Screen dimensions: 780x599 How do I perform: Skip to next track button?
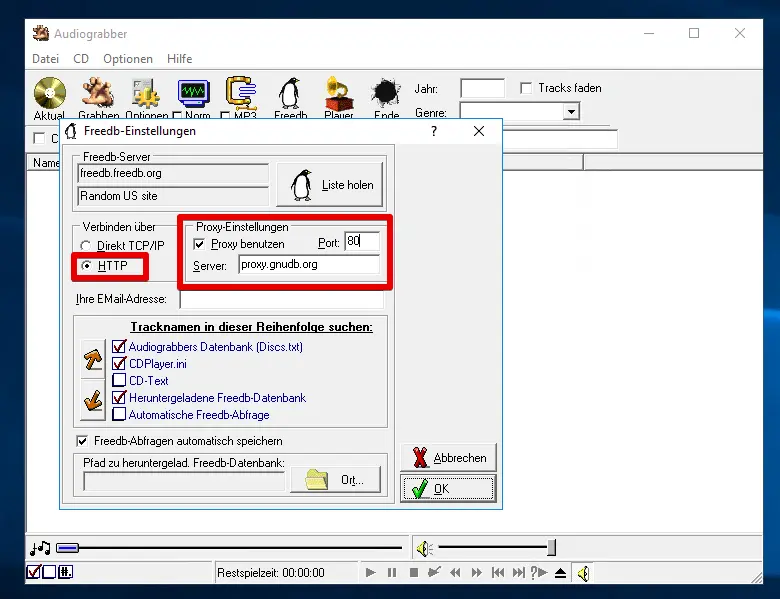[518, 573]
